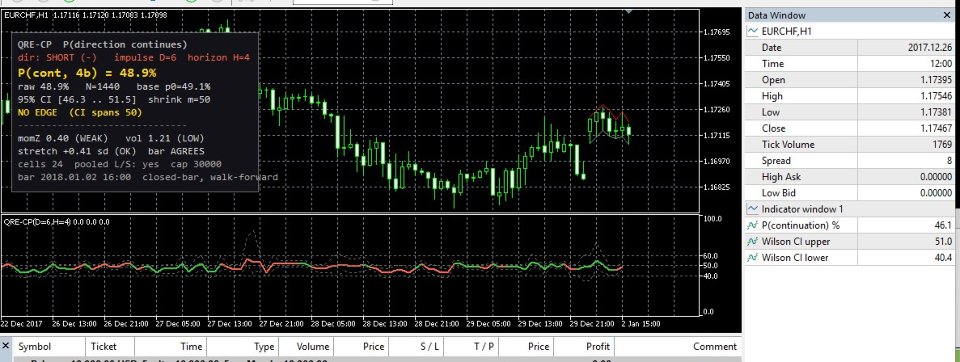Screen dimensions: 960x362
Task: Sort trades by the Ticket column header
Action: point(109,346)
